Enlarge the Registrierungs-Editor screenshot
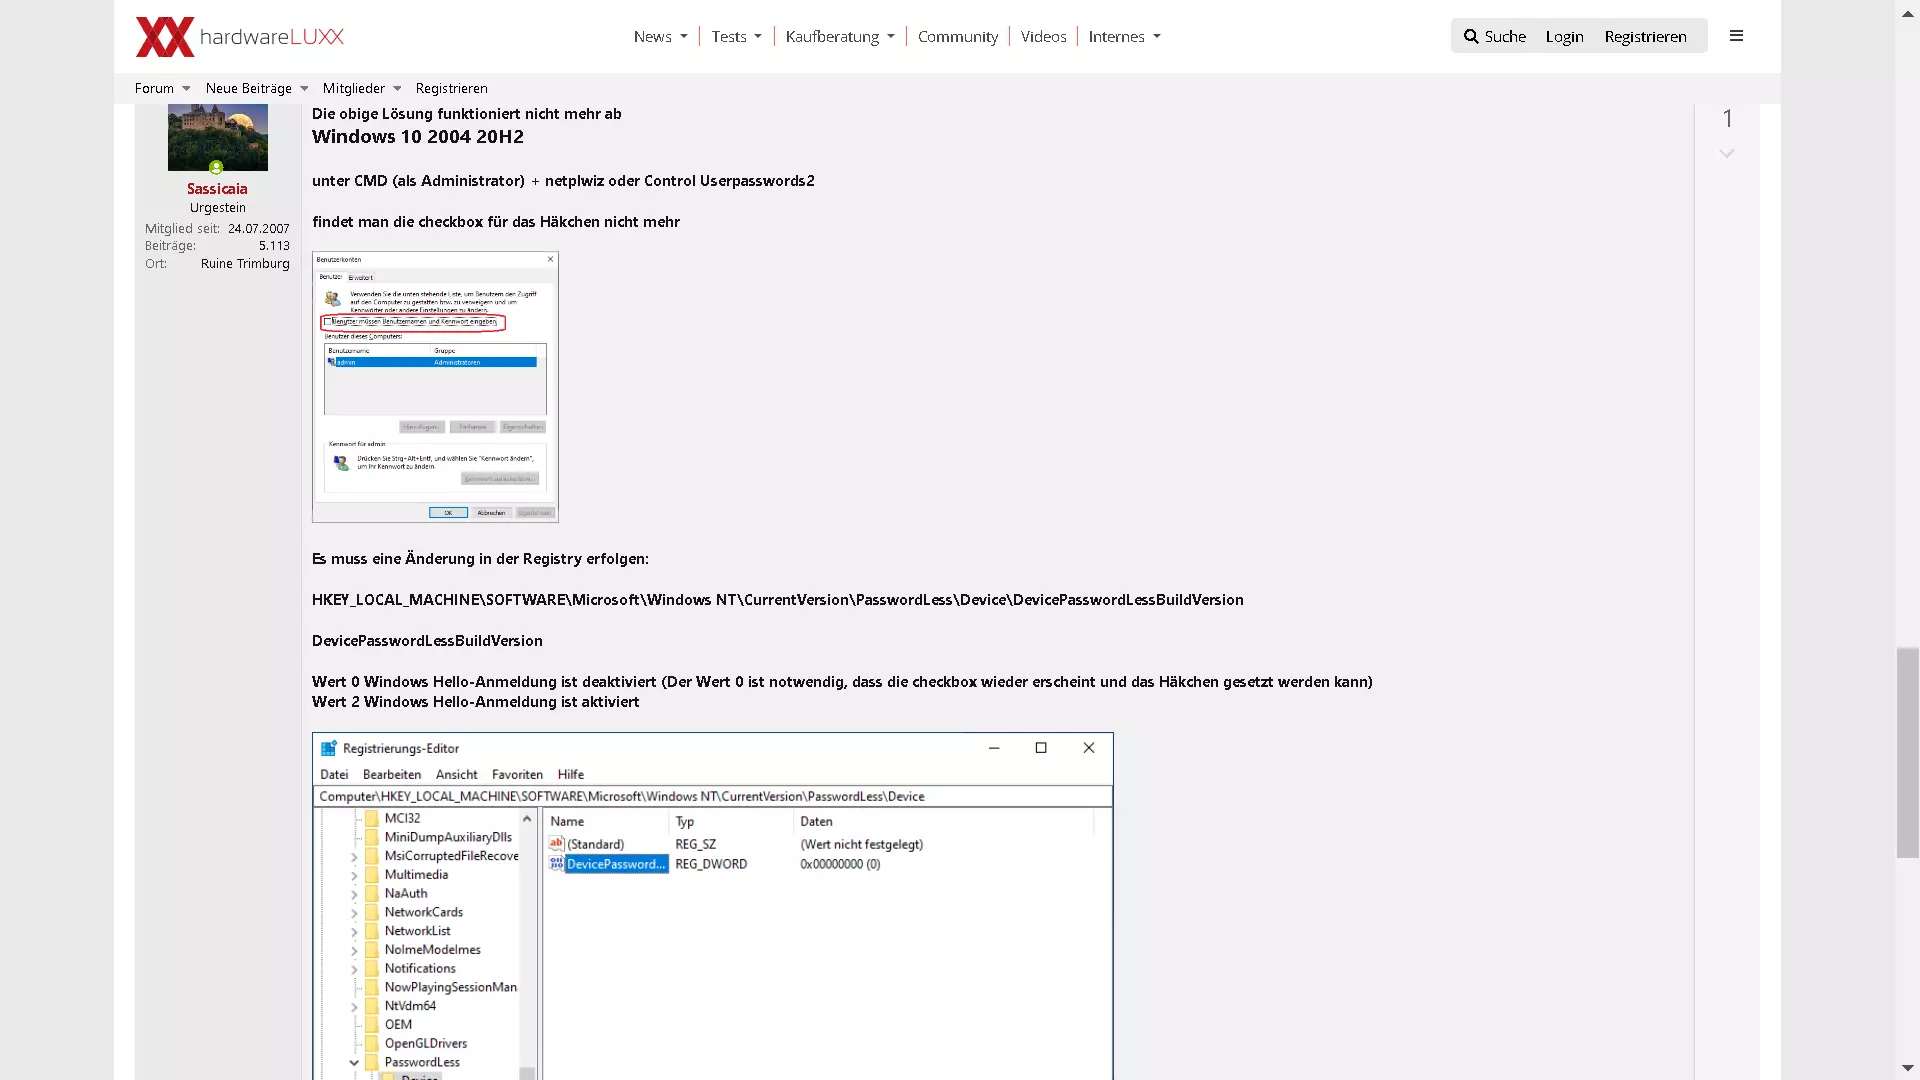1920x1080 pixels. pyautogui.click(x=713, y=906)
